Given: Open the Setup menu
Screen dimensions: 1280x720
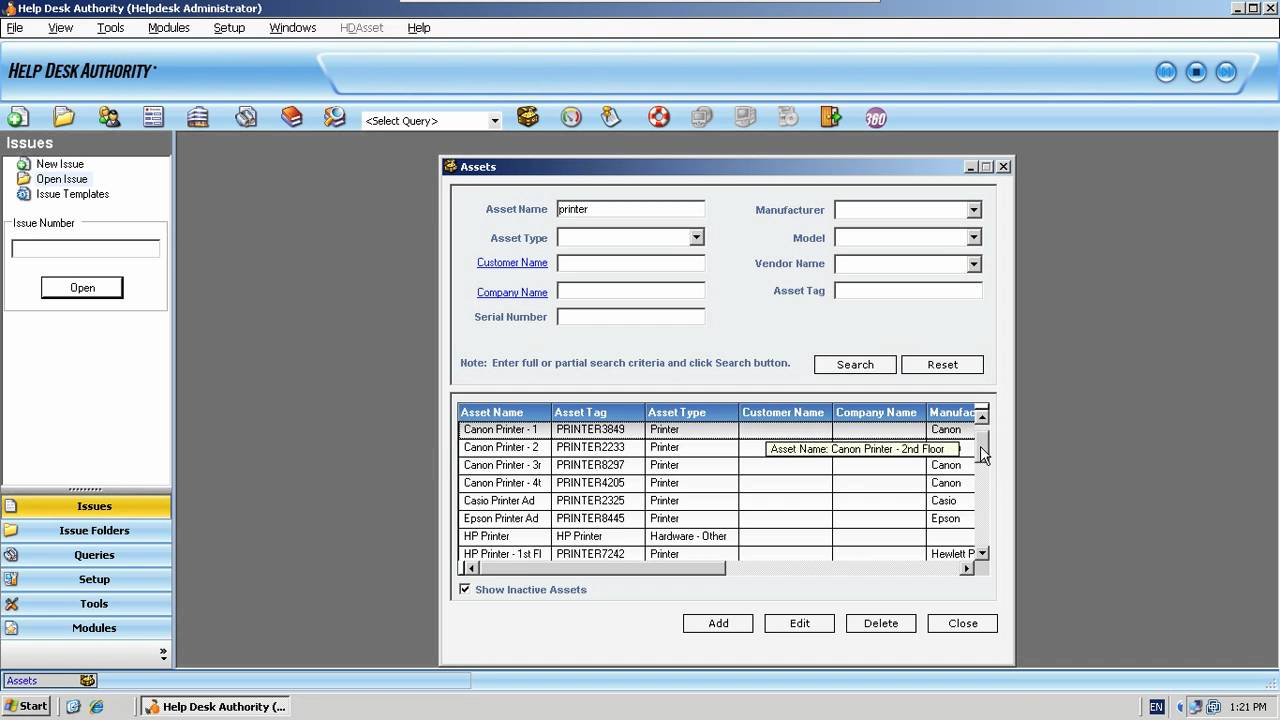Looking at the screenshot, I should tap(229, 28).
